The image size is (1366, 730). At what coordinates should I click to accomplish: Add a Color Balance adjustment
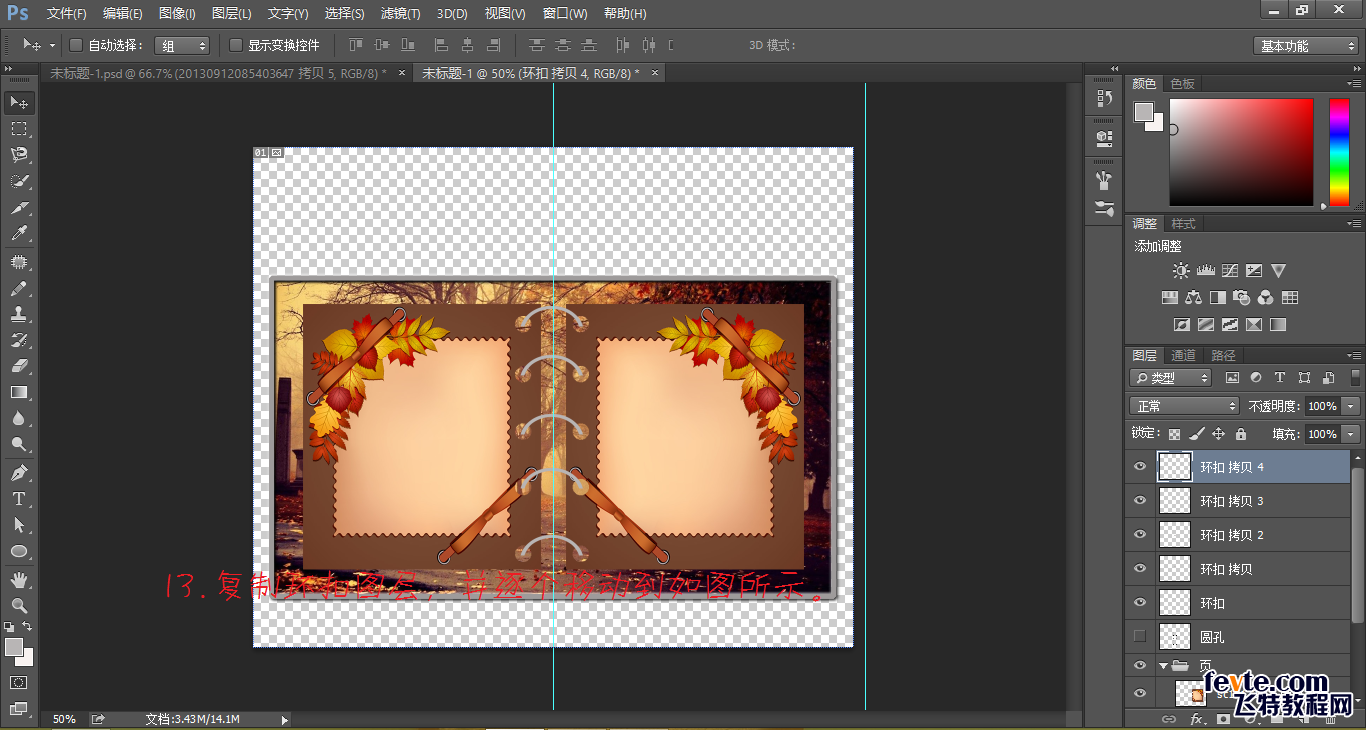point(1194,298)
